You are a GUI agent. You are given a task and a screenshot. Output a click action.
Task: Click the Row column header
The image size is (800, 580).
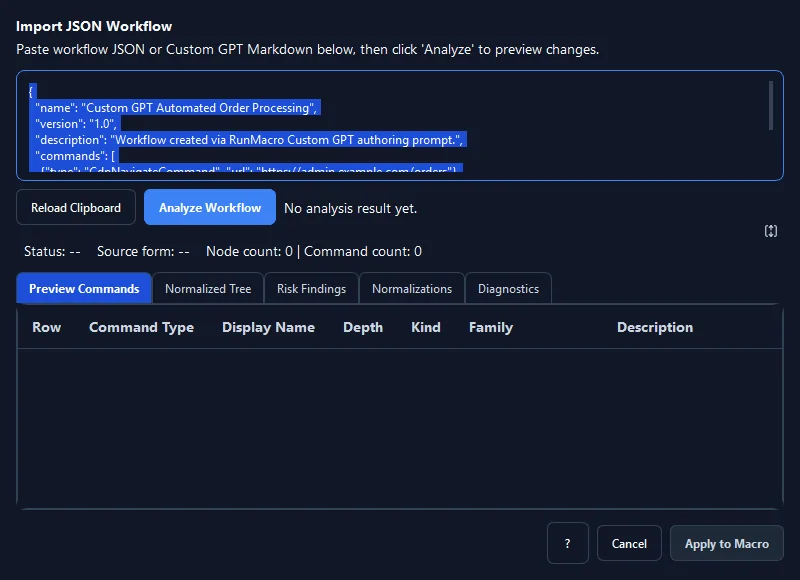coord(46,327)
